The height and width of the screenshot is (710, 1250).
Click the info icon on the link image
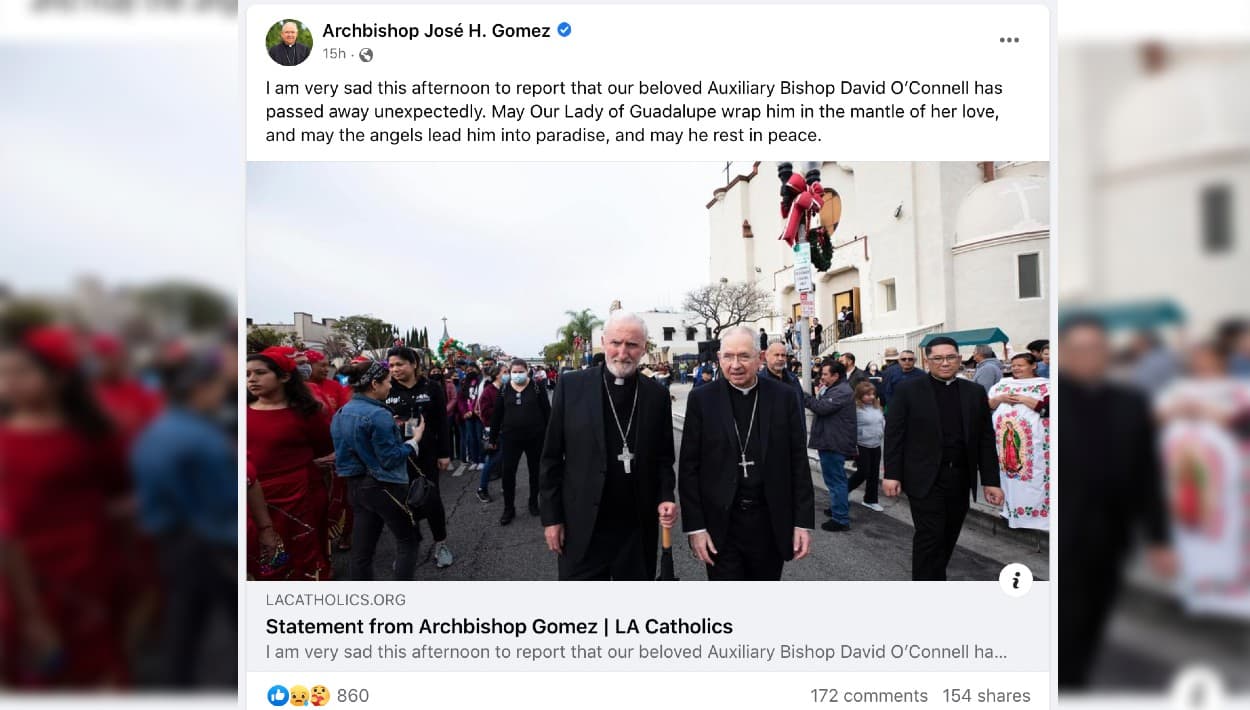1015,579
